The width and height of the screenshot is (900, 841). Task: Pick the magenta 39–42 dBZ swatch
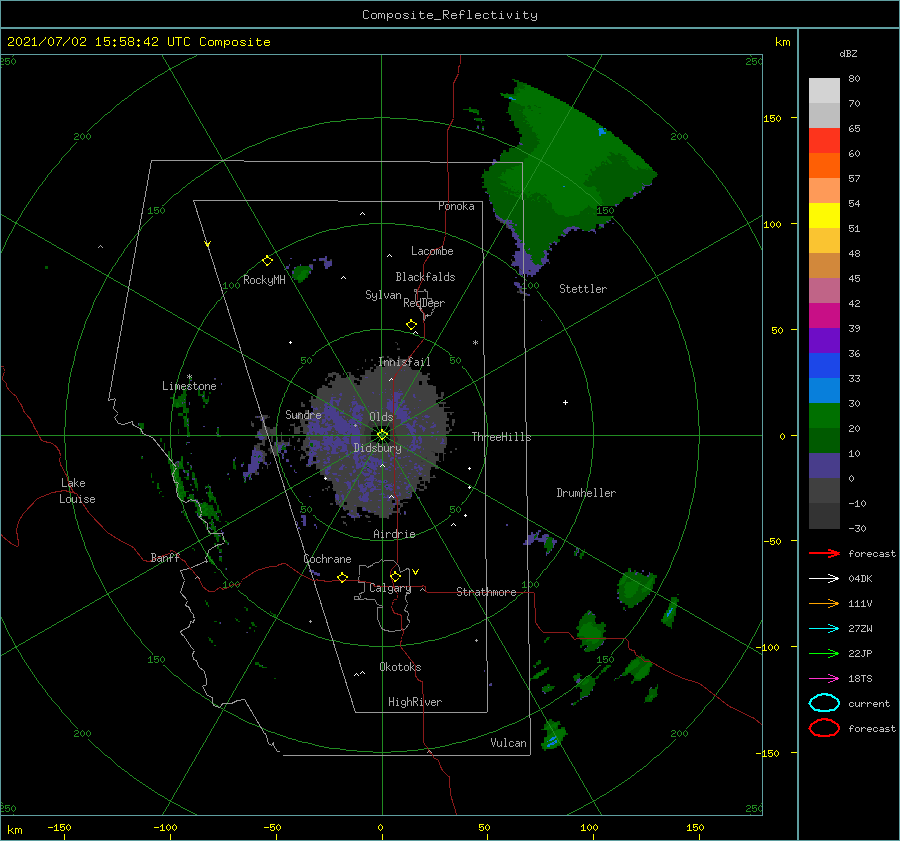click(x=824, y=316)
